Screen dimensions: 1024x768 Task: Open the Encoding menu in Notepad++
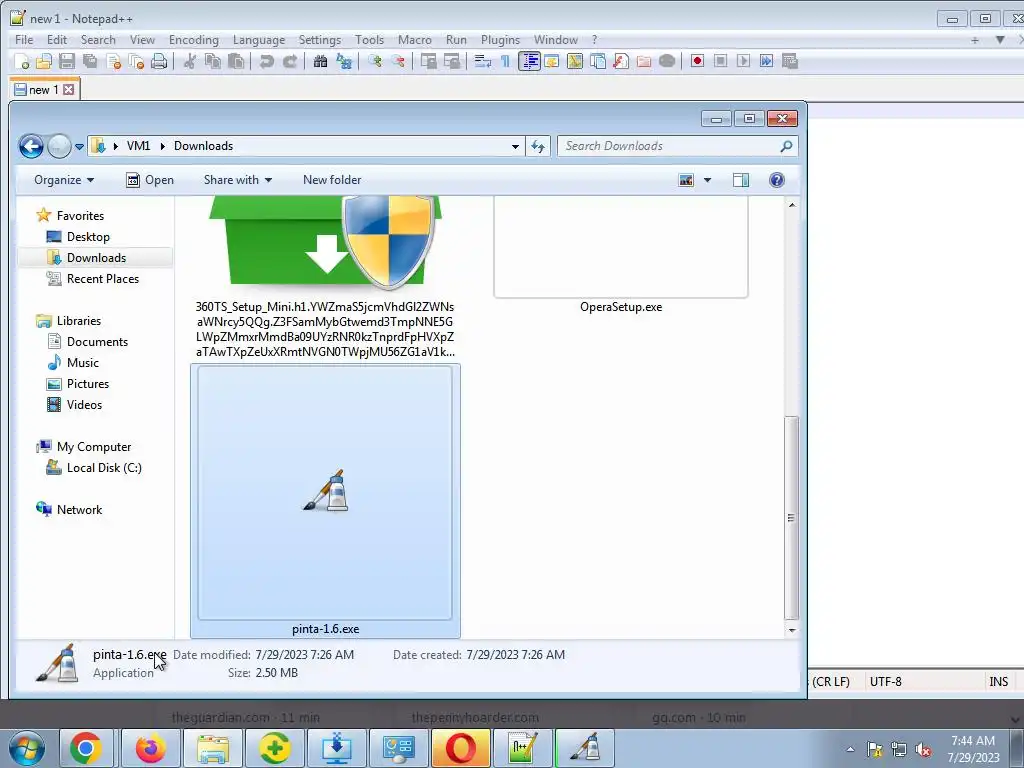[x=194, y=40]
